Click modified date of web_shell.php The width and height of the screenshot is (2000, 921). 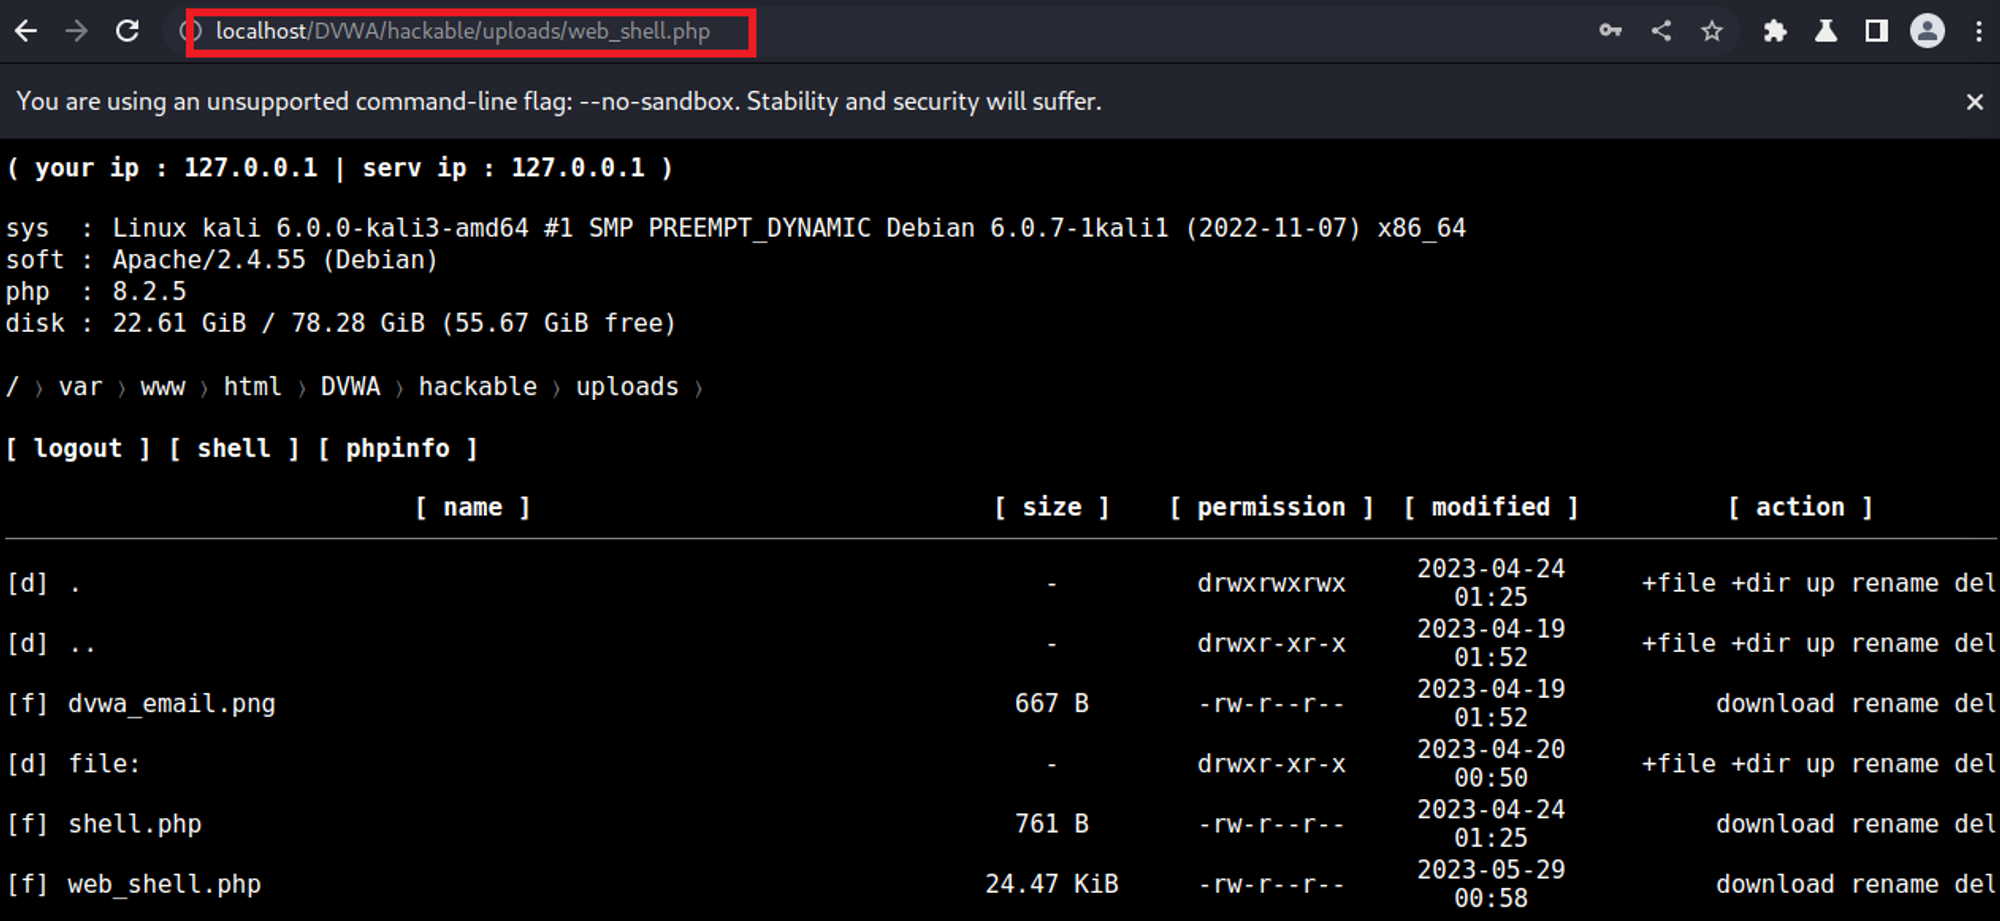pyautogui.click(x=1491, y=884)
